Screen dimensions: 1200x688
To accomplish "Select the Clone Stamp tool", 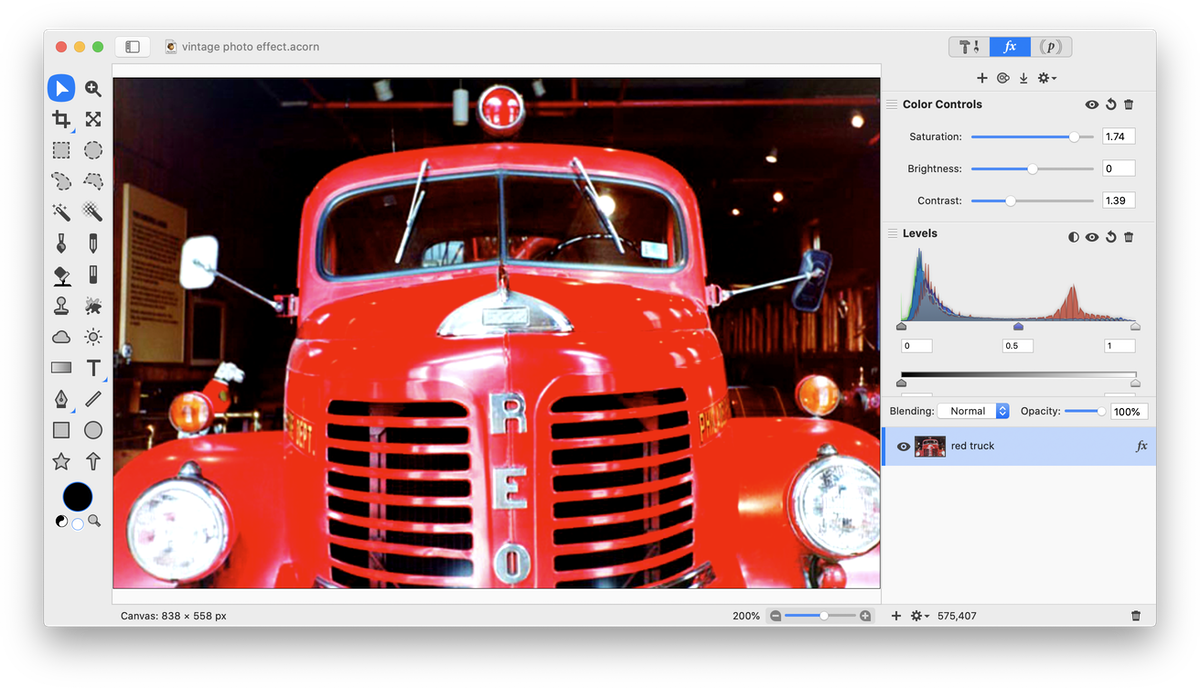I will 61,305.
